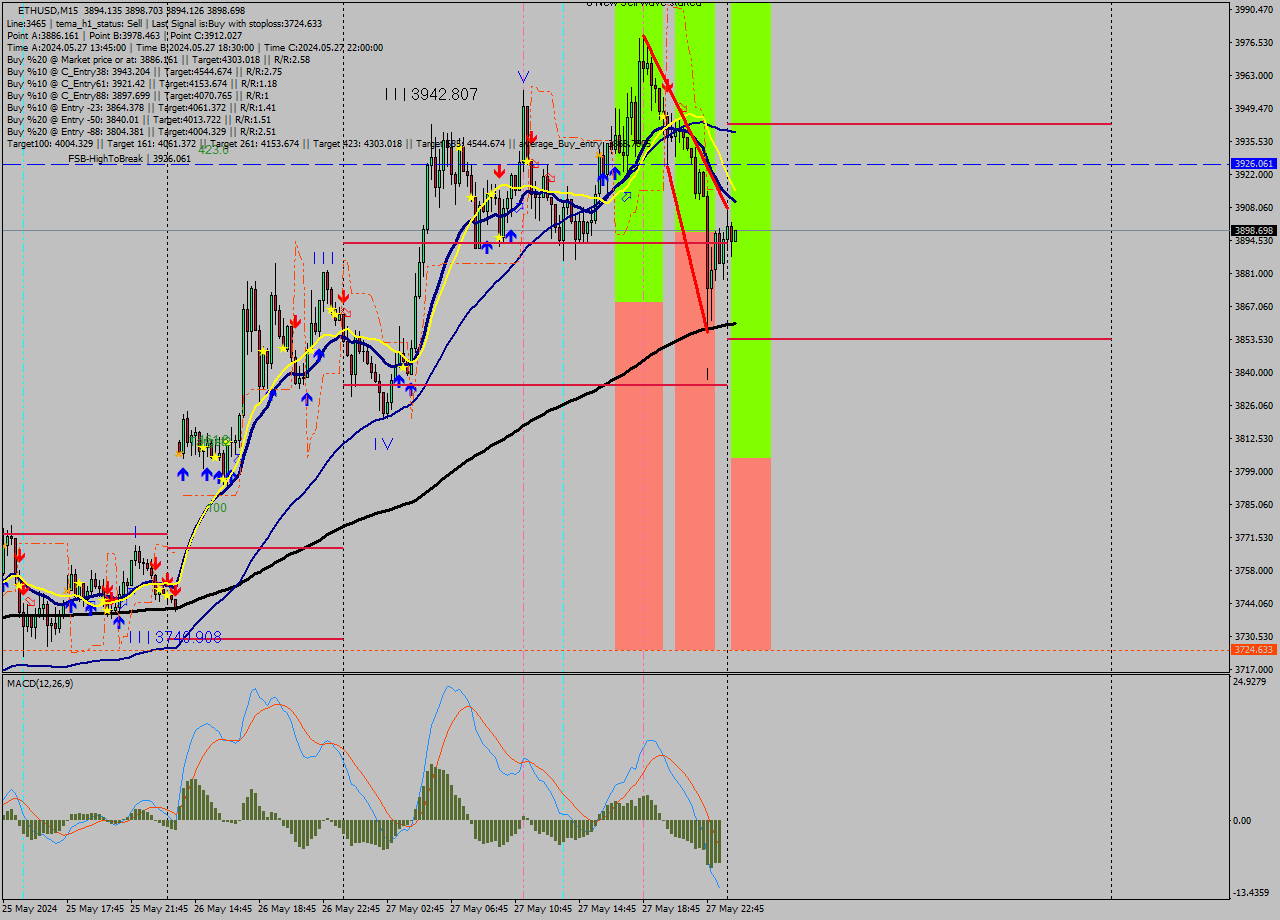Select the blue 'III 3749.908' wave label
The height and width of the screenshot is (920, 1280).
pyautogui.click(x=175, y=637)
